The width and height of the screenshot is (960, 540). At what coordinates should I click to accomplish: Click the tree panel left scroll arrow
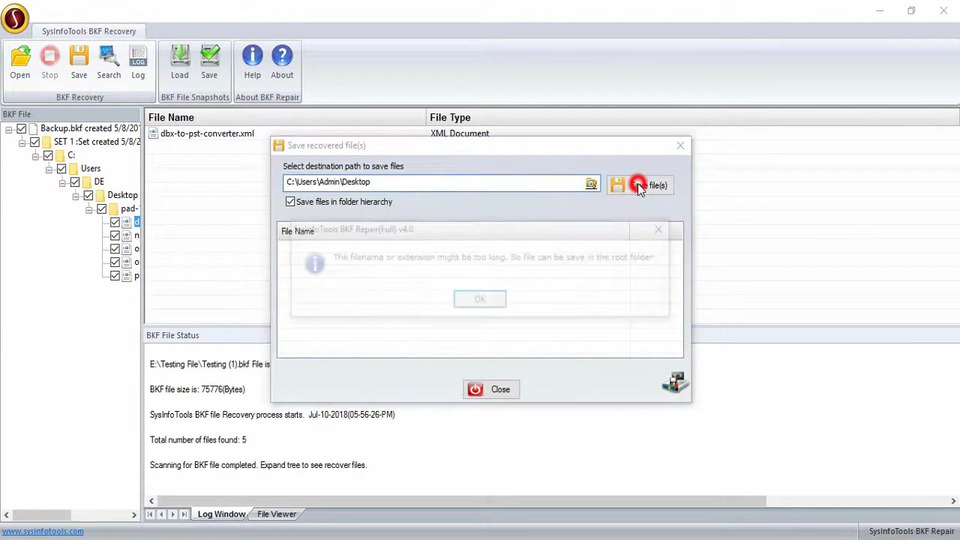click(6, 516)
